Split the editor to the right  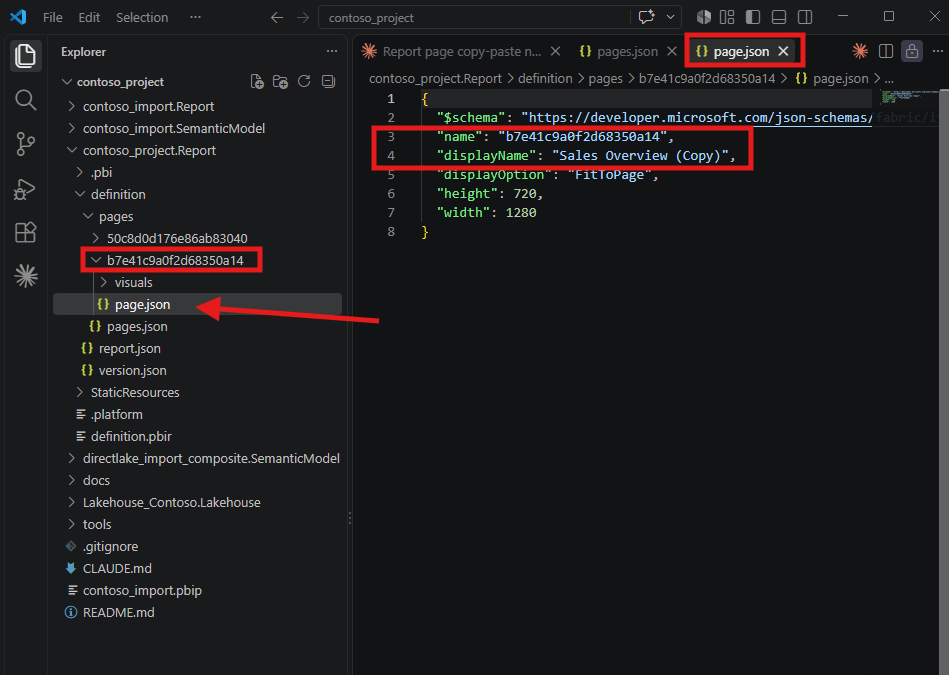click(x=885, y=51)
